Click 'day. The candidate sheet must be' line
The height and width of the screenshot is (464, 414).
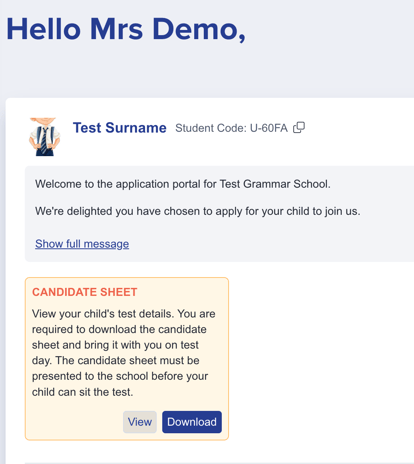(x=116, y=360)
